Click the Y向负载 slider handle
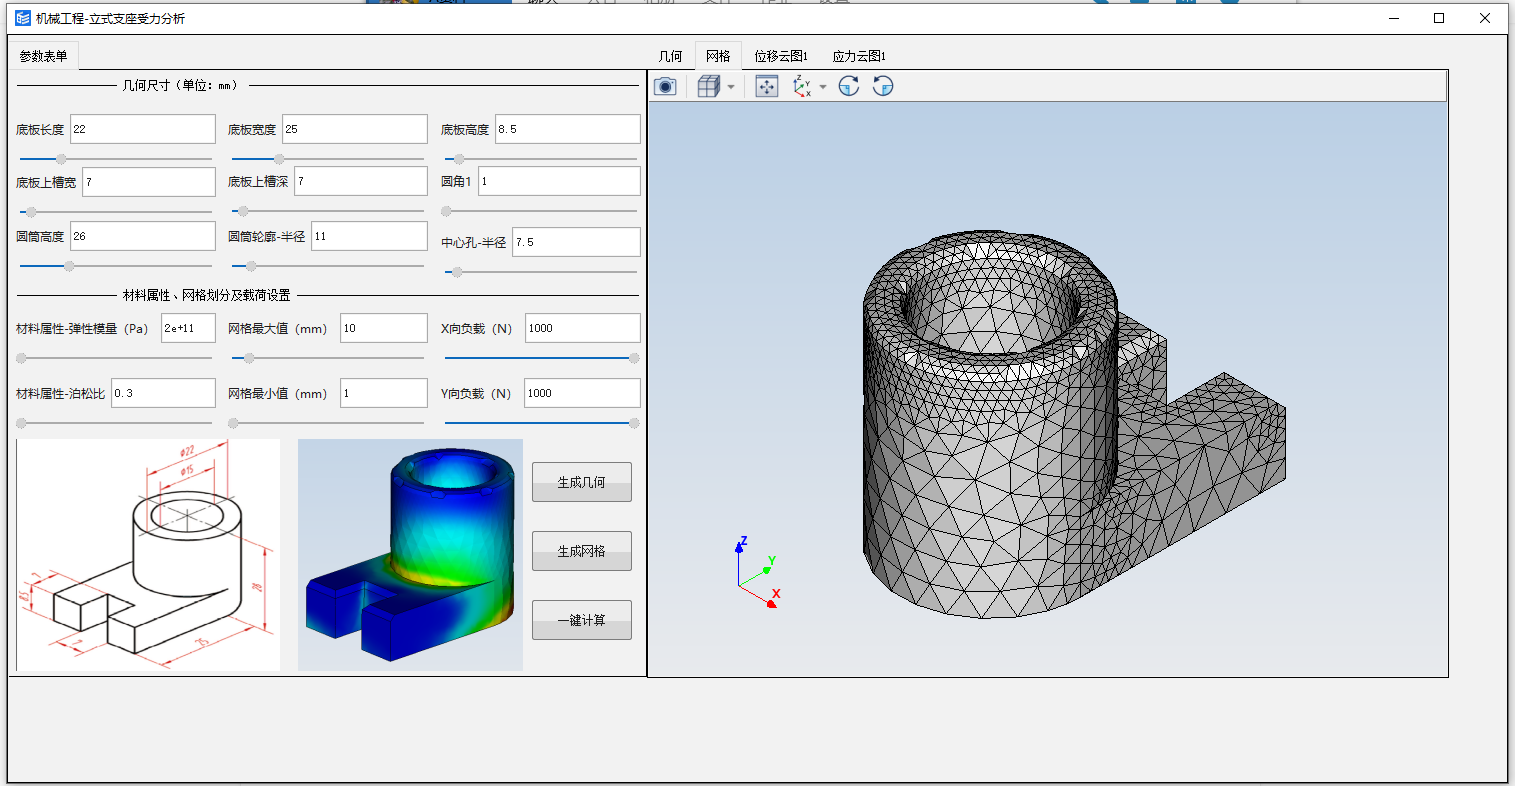This screenshot has width=1515, height=786. (x=634, y=423)
